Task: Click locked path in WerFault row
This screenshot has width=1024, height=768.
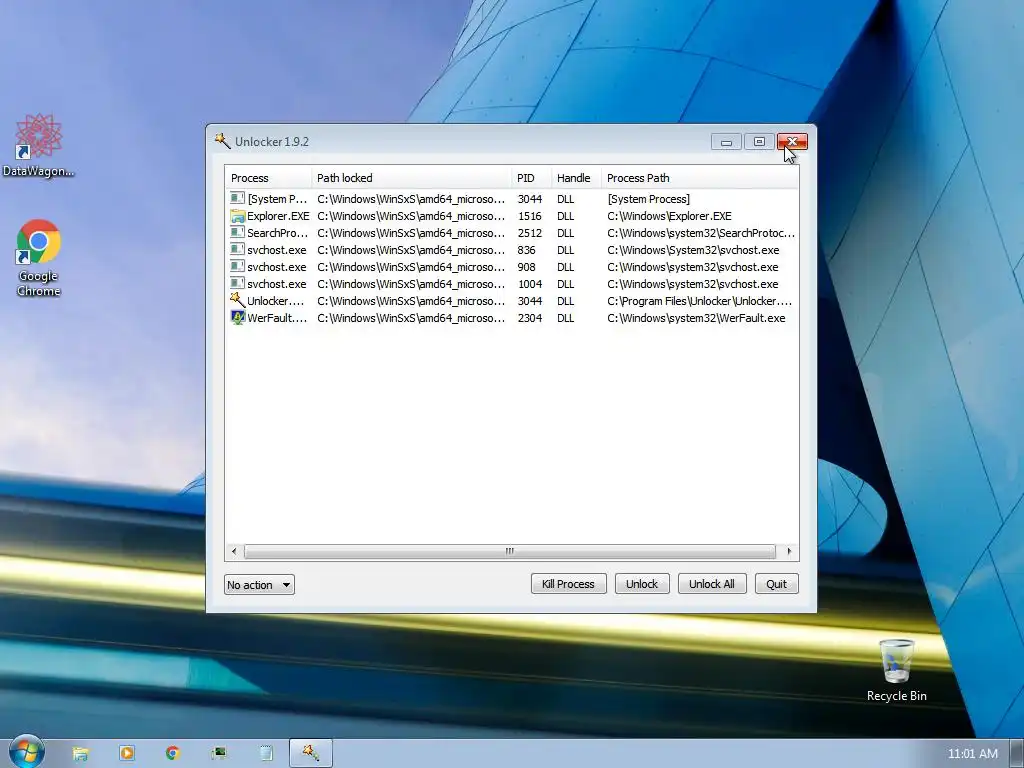Action: (411, 318)
